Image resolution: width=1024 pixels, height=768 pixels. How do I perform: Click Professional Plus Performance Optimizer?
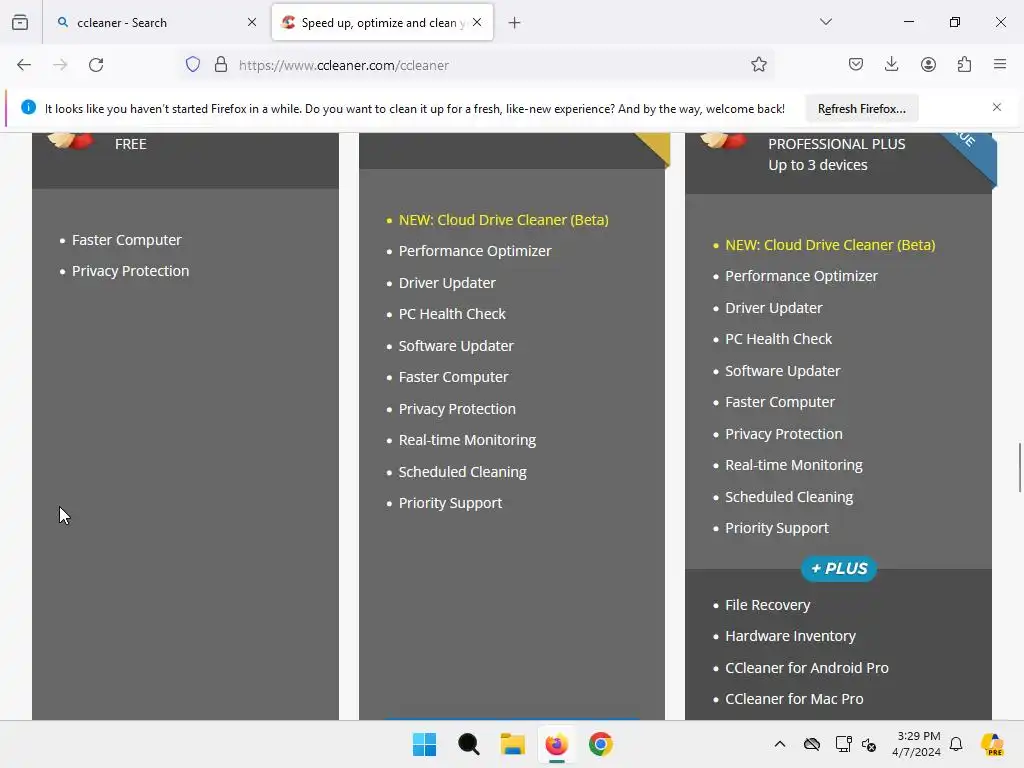[801, 276]
